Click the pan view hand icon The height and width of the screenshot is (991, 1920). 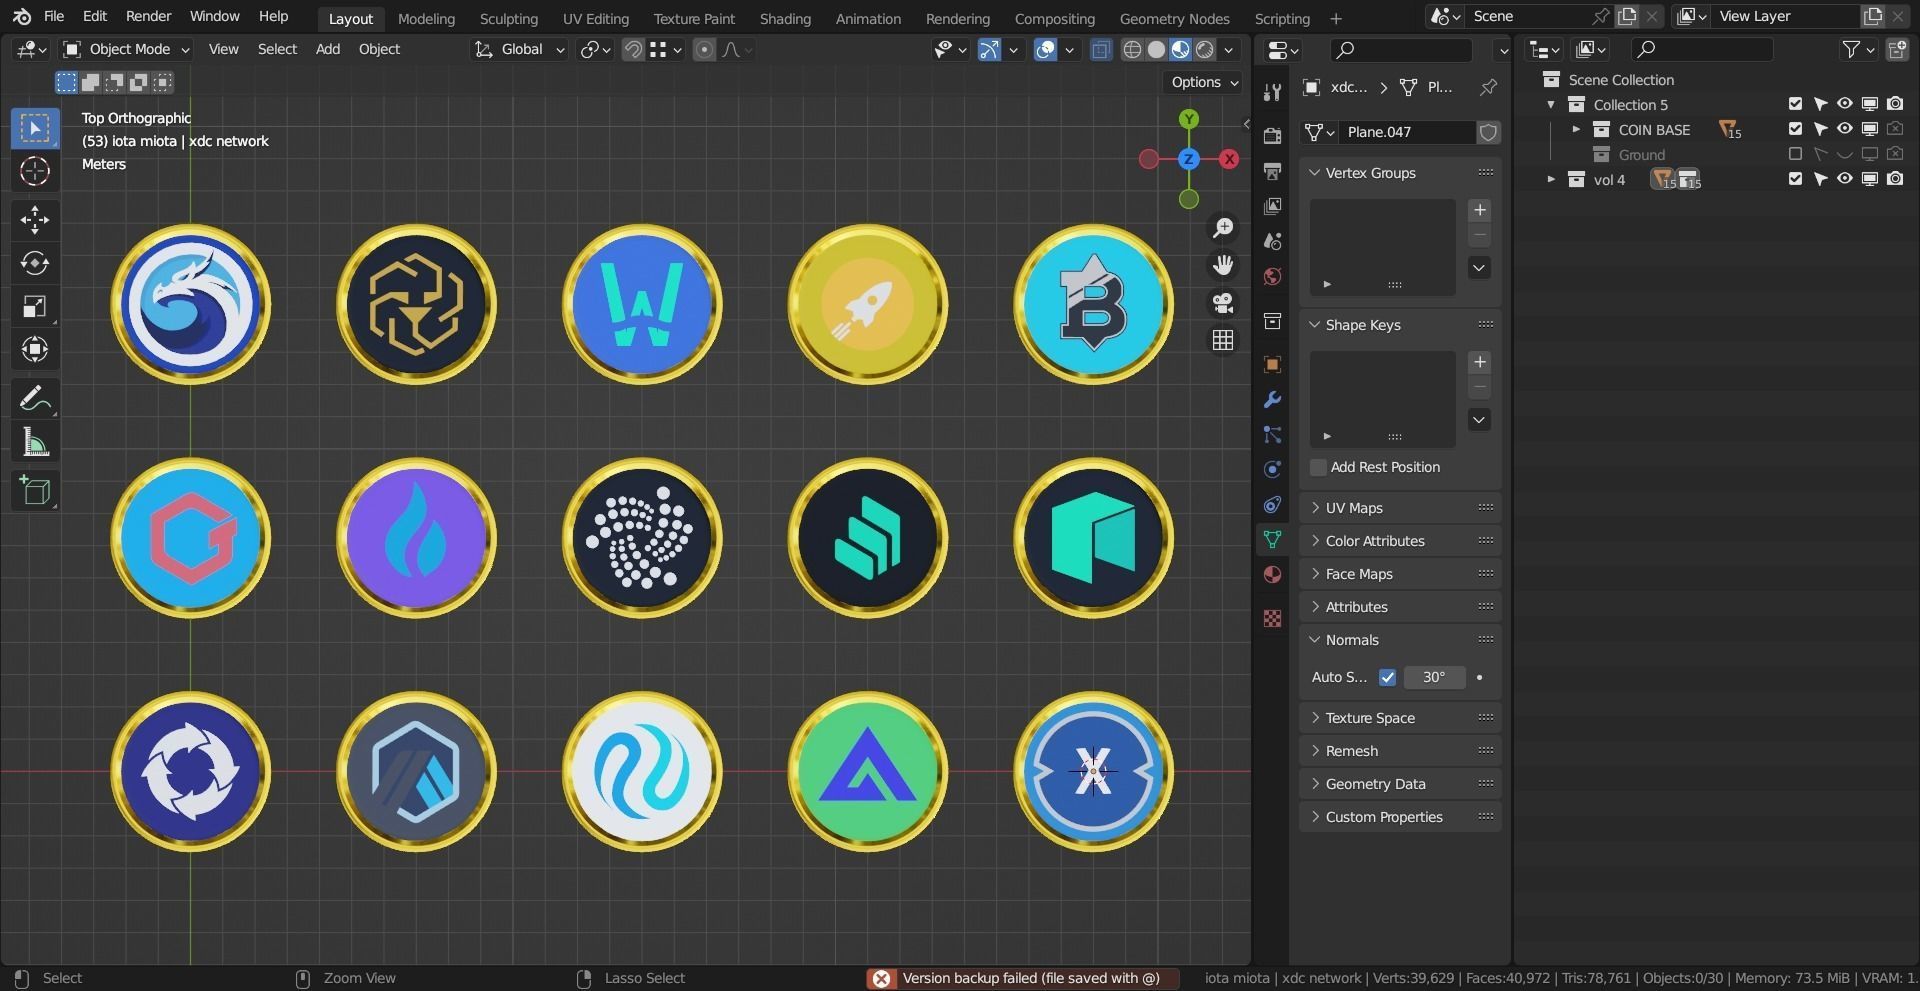(x=1222, y=265)
